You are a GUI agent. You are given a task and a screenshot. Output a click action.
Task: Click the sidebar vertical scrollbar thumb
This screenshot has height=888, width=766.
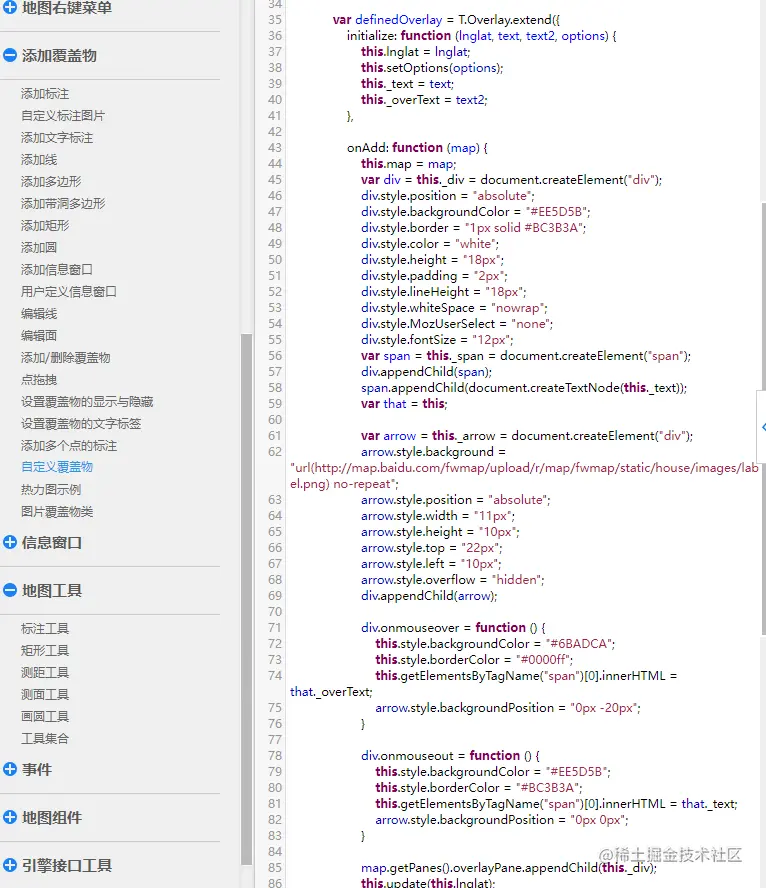[x=246, y=599]
